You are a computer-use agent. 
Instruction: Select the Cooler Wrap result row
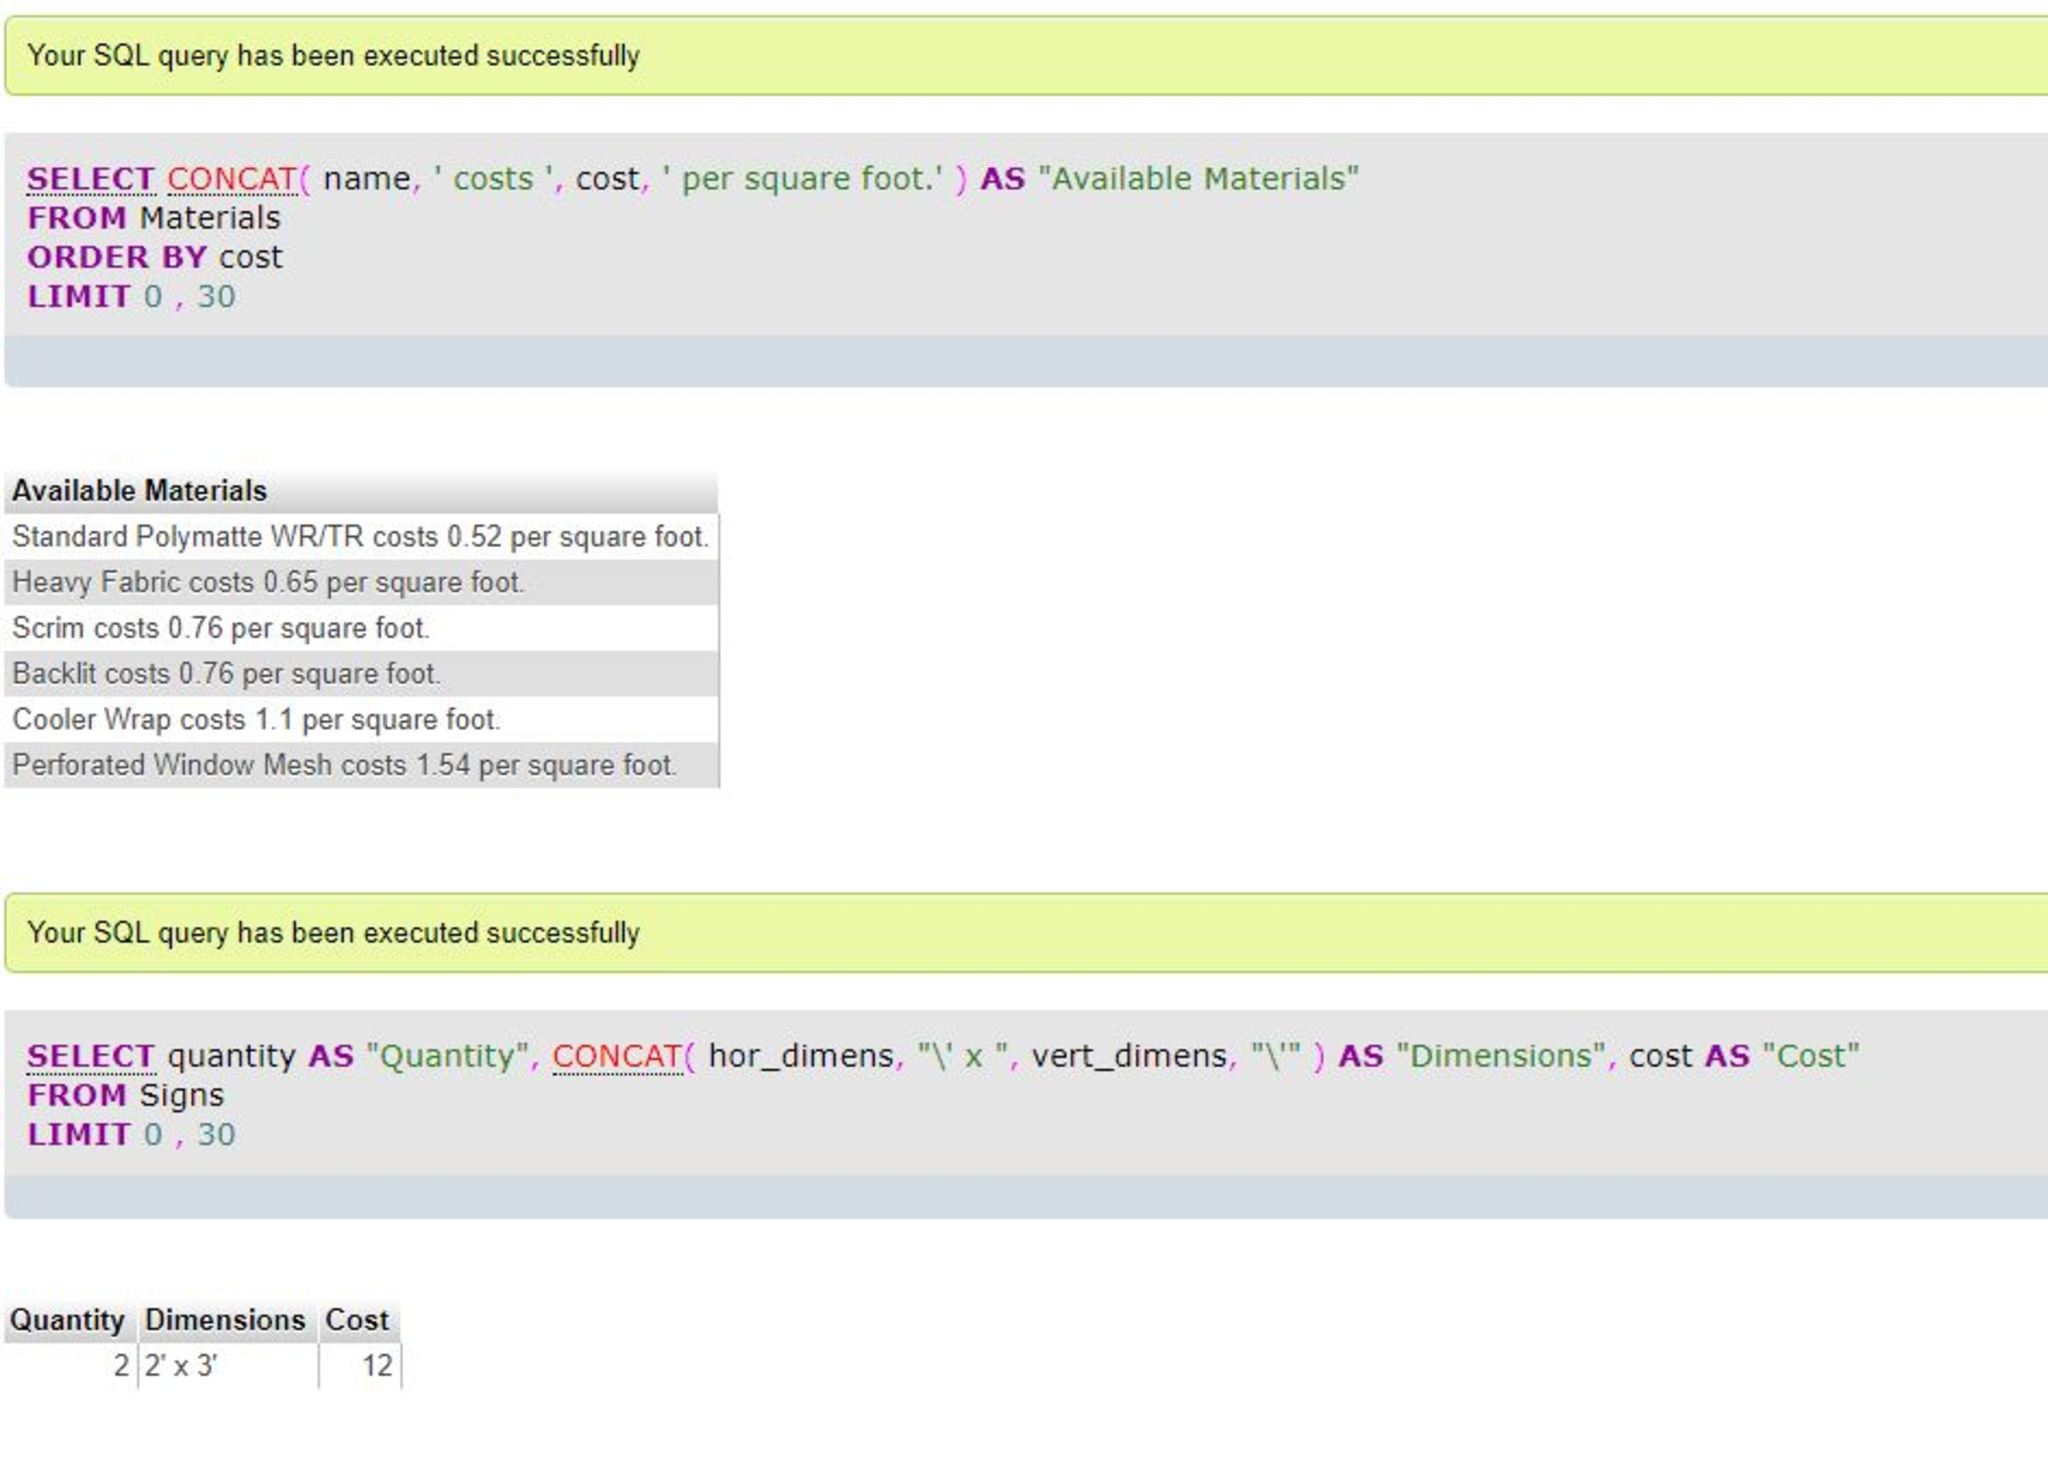(256, 720)
